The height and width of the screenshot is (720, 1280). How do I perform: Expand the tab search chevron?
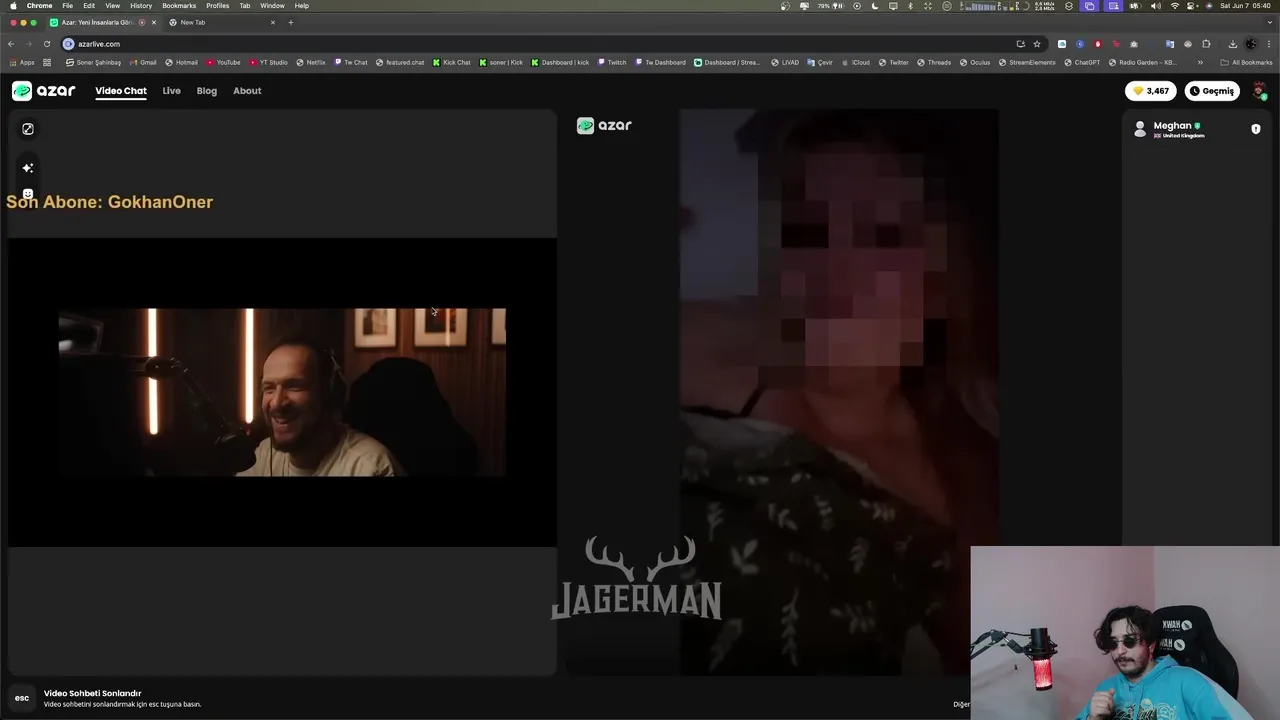[1269, 22]
